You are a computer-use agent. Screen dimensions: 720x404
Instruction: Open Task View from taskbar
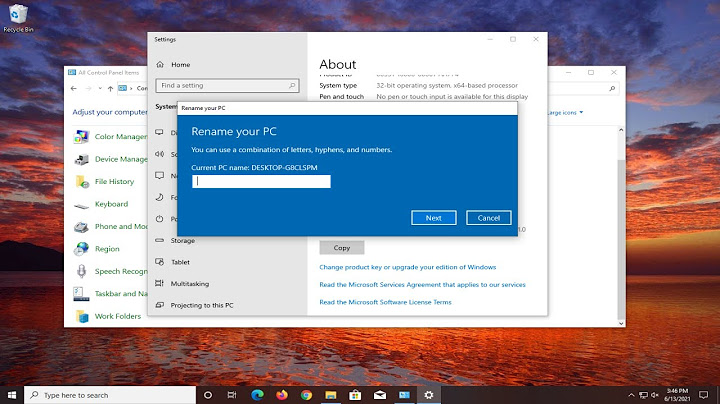(x=232, y=395)
